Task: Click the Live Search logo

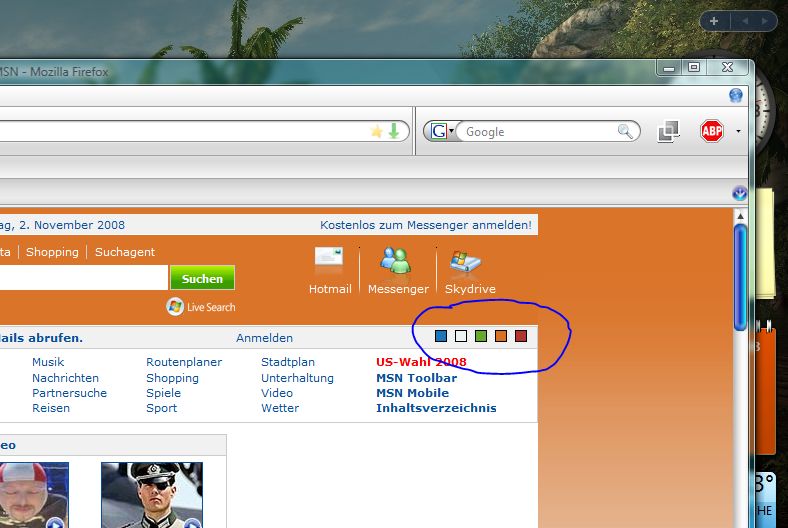Action: 201,306
